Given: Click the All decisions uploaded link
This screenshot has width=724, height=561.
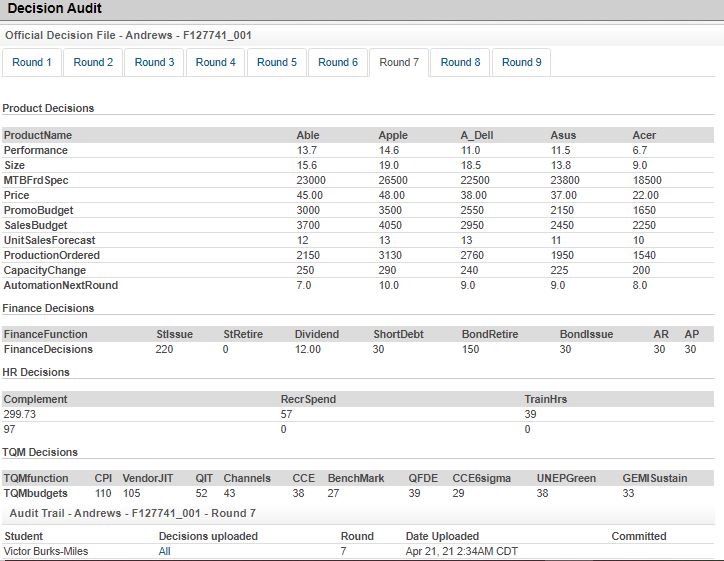Looking at the screenshot, I should (165, 551).
